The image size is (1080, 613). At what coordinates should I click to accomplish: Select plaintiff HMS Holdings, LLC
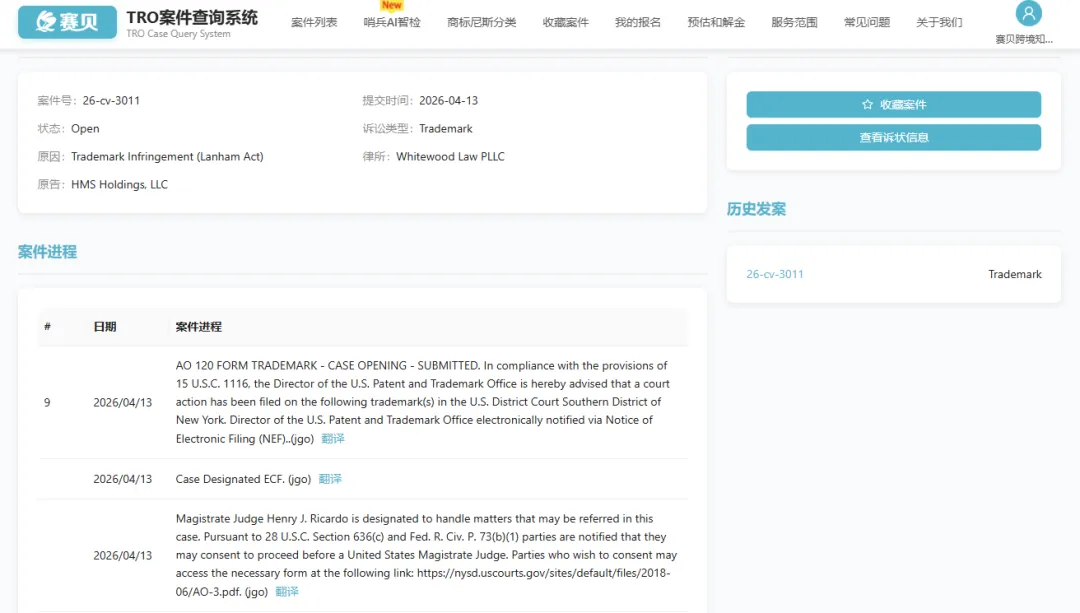119,185
